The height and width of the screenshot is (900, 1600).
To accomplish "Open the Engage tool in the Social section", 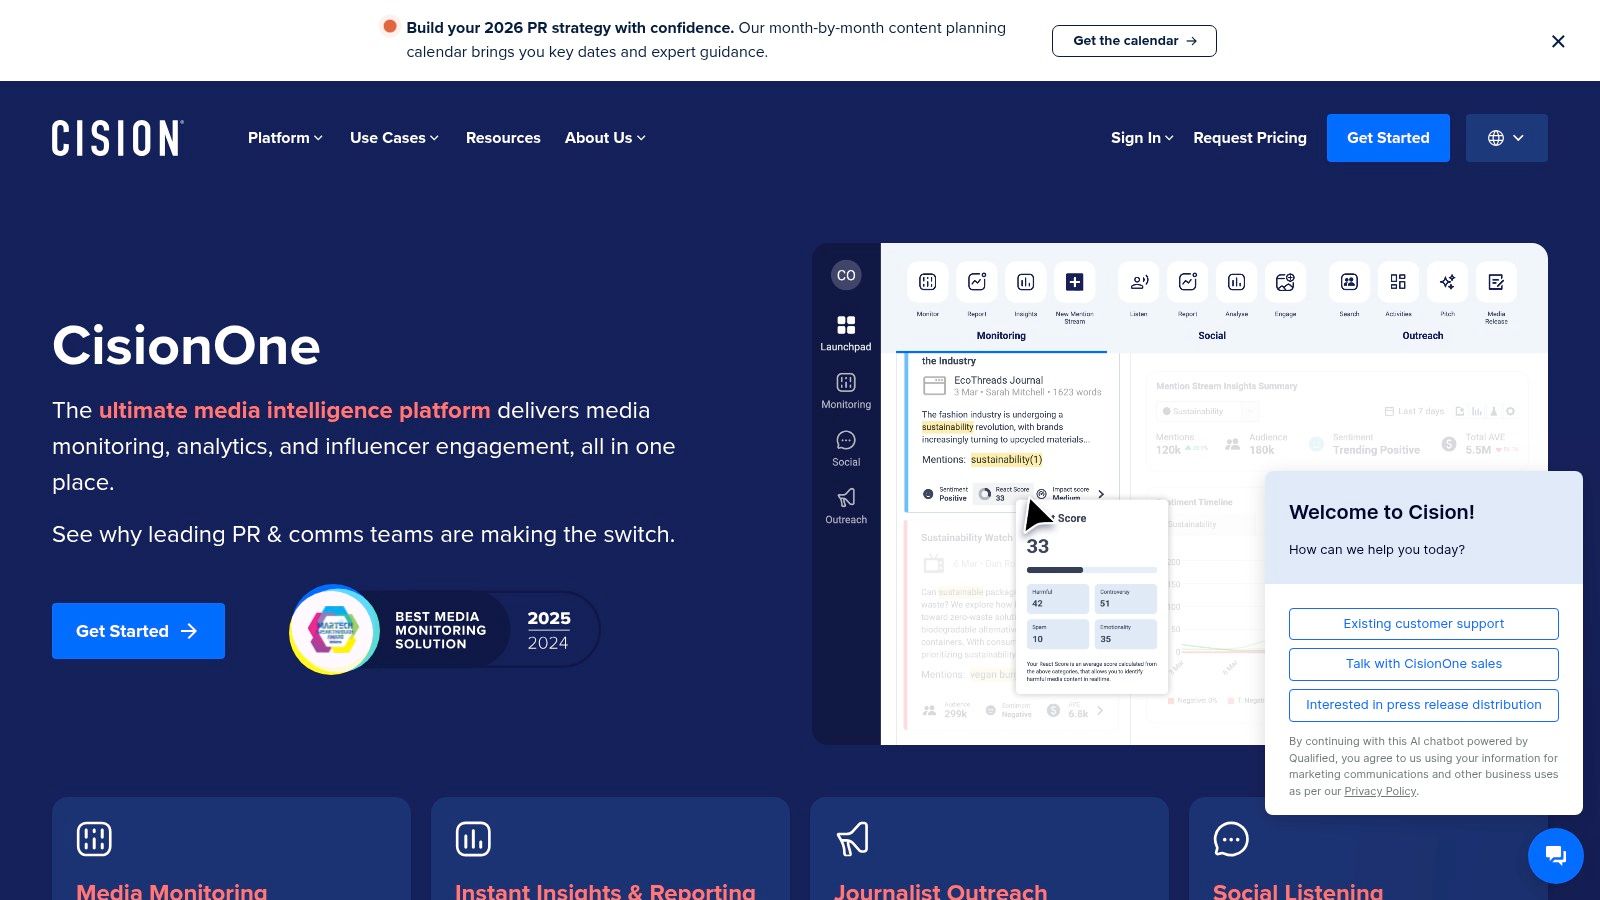I will point(1285,282).
